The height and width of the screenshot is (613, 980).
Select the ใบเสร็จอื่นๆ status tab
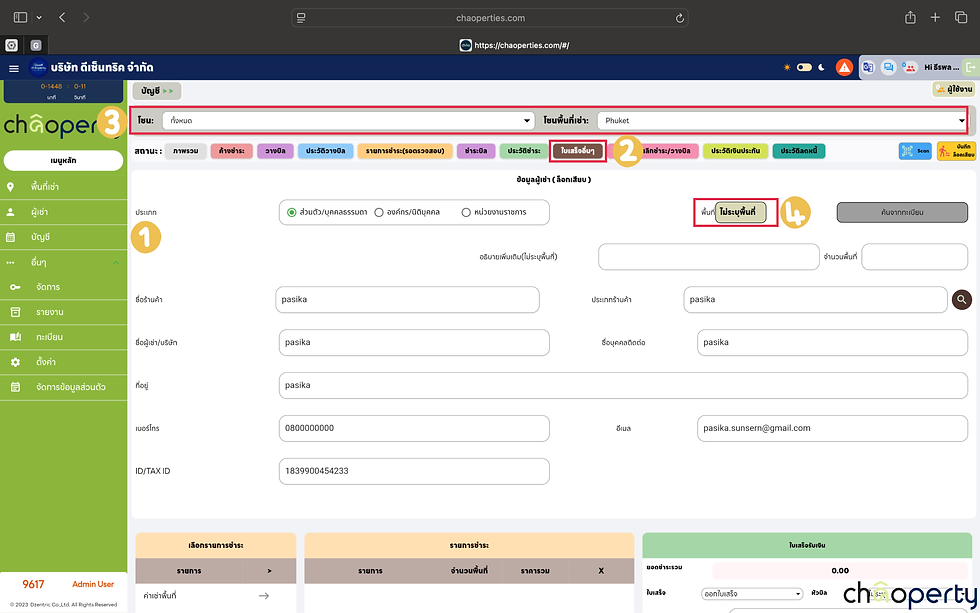click(578, 151)
